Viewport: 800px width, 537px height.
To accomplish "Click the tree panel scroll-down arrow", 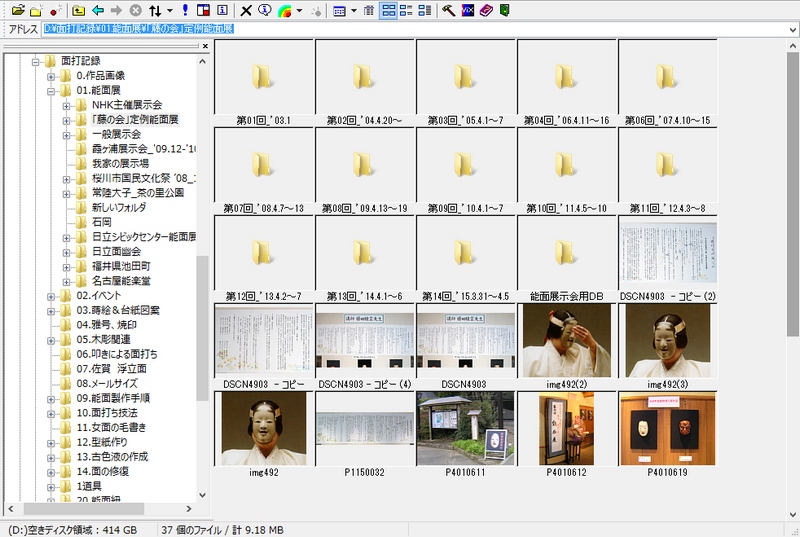I will [203, 495].
